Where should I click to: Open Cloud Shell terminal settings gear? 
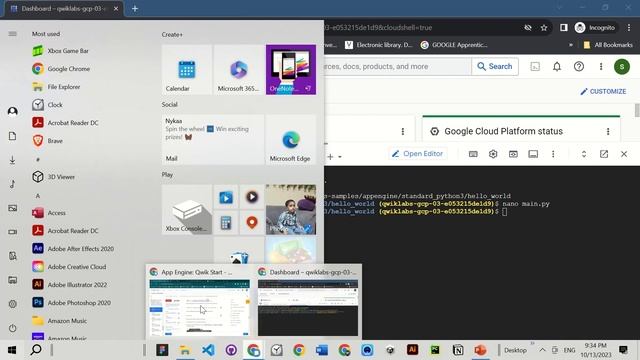coord(493,154)
